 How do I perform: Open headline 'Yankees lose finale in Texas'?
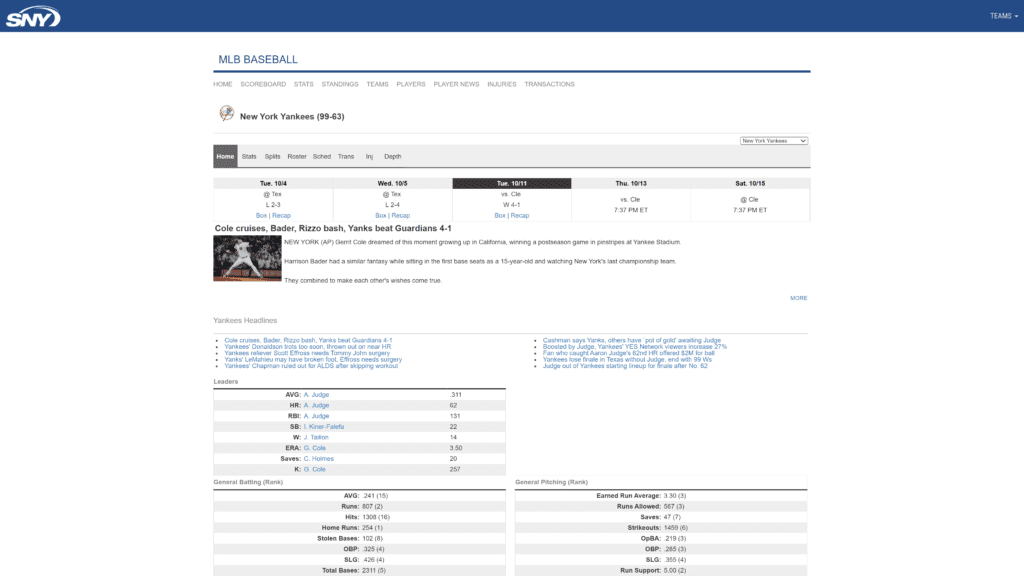627,360
